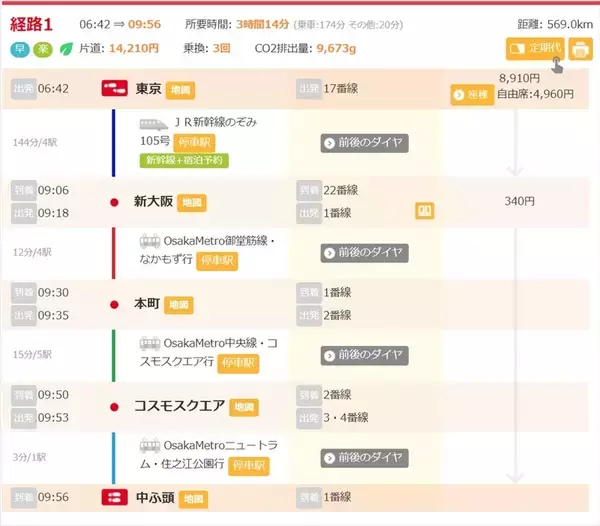Click the green 楽 easy-route badge

click(x=43, y=49)
